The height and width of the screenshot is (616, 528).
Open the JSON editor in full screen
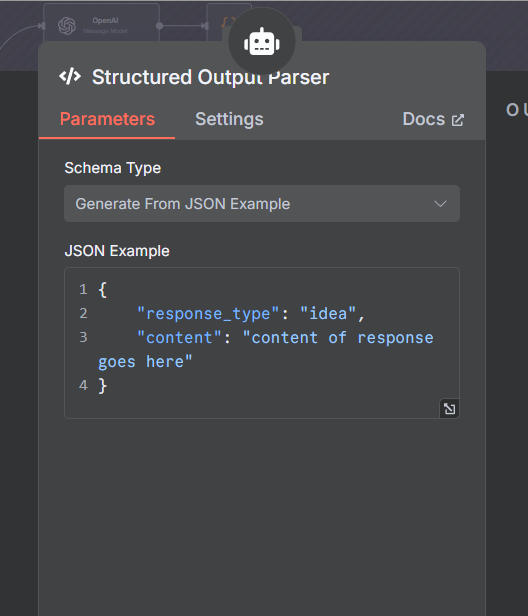(x=449, y=409)
